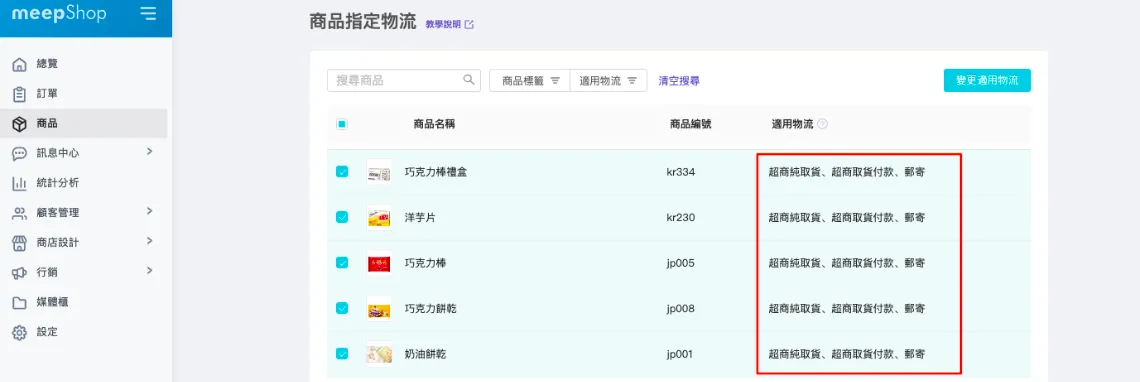
Task: Uncheck the 奶油餅乾 row checkbox
Action: [x=342, y=354]
